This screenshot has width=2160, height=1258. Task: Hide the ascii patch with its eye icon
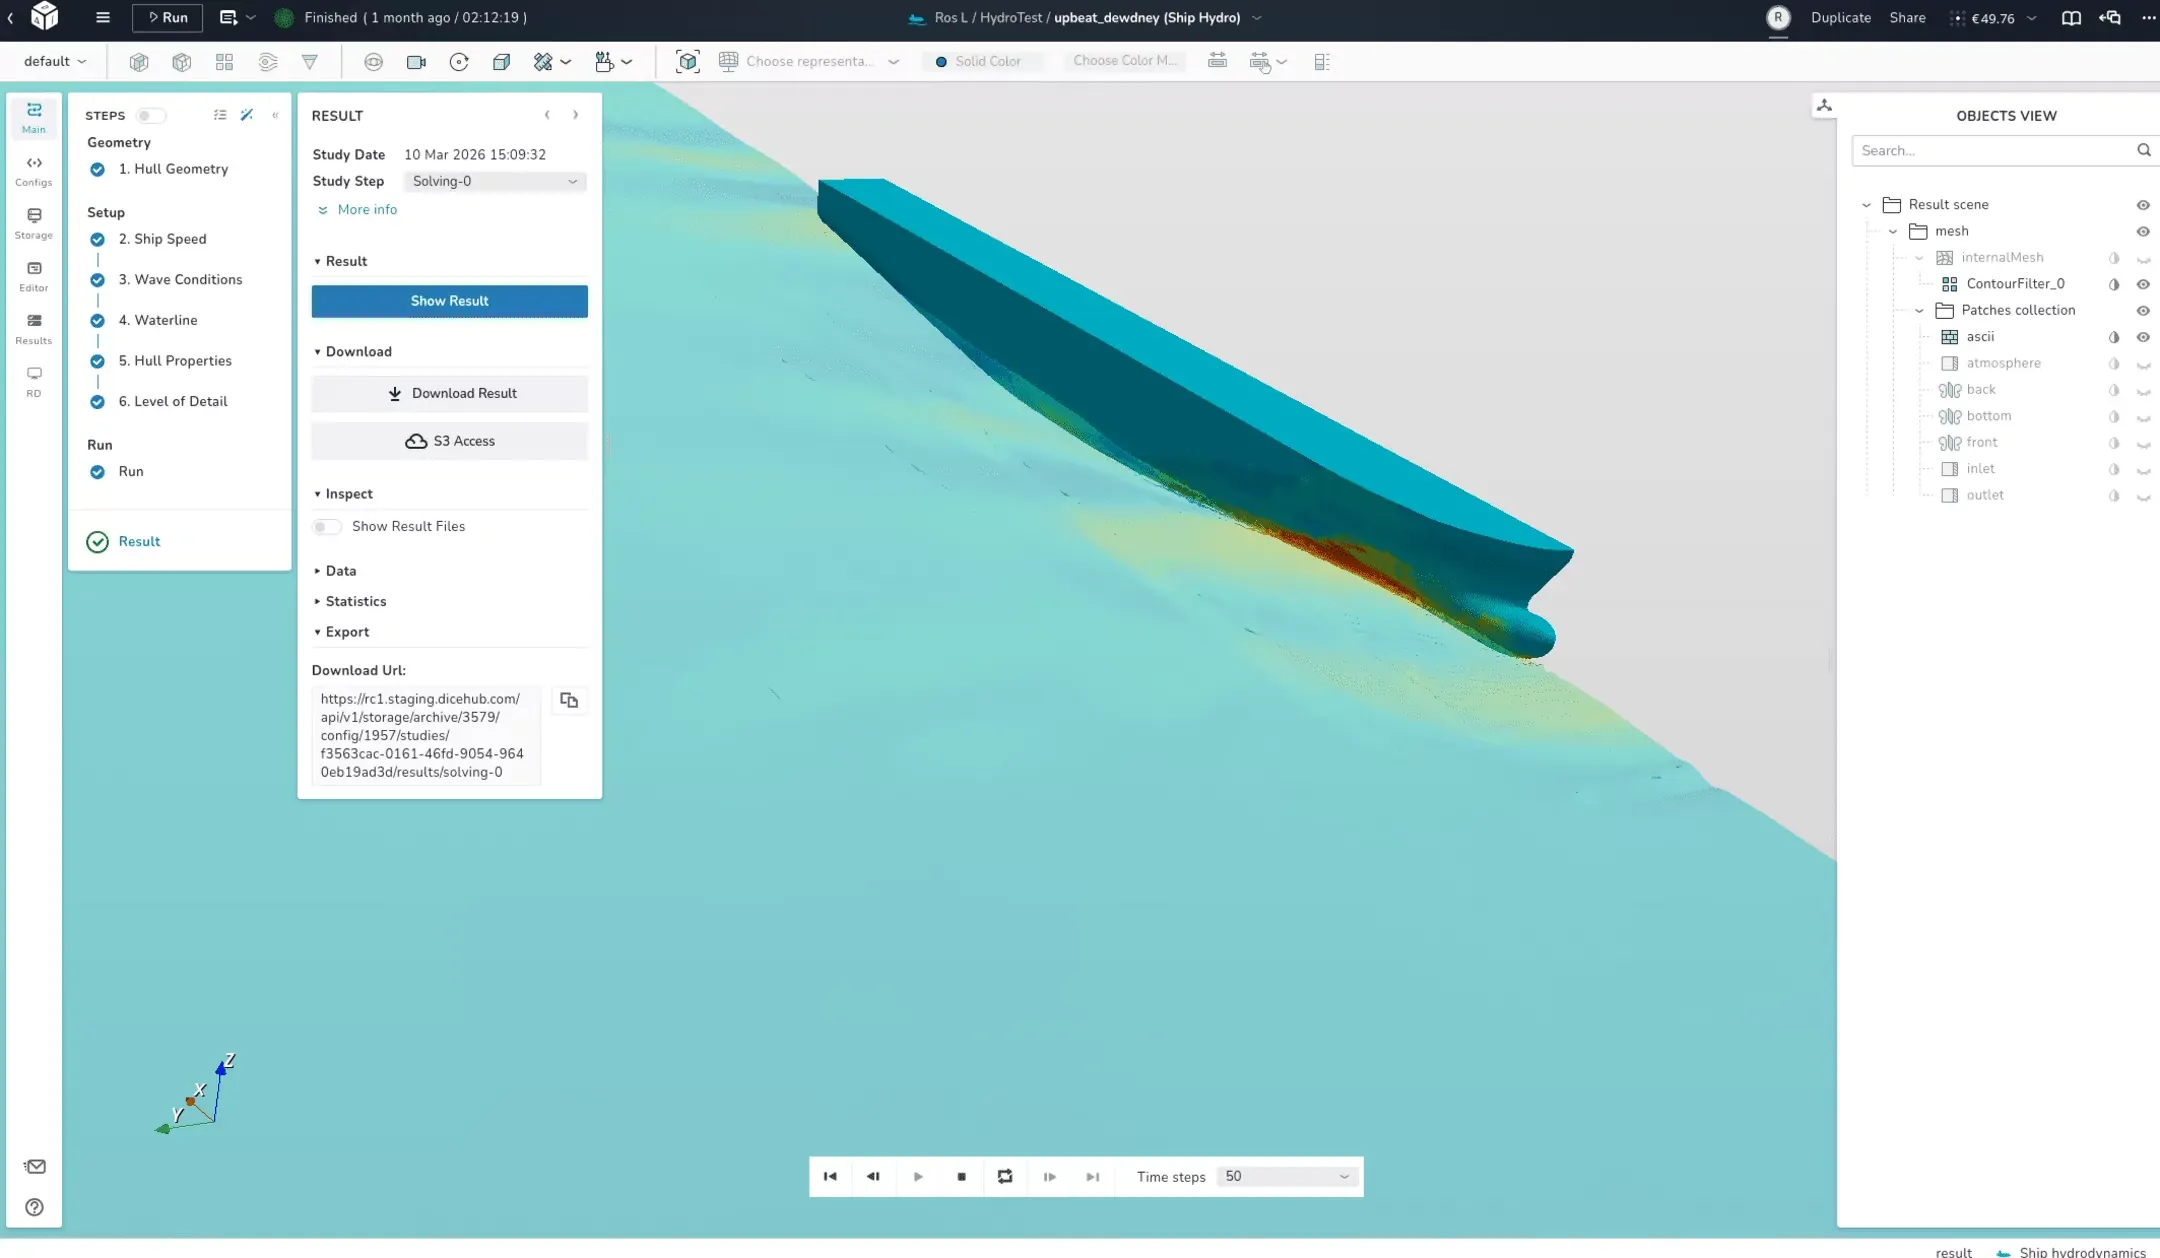click(x=2144, y=337)
